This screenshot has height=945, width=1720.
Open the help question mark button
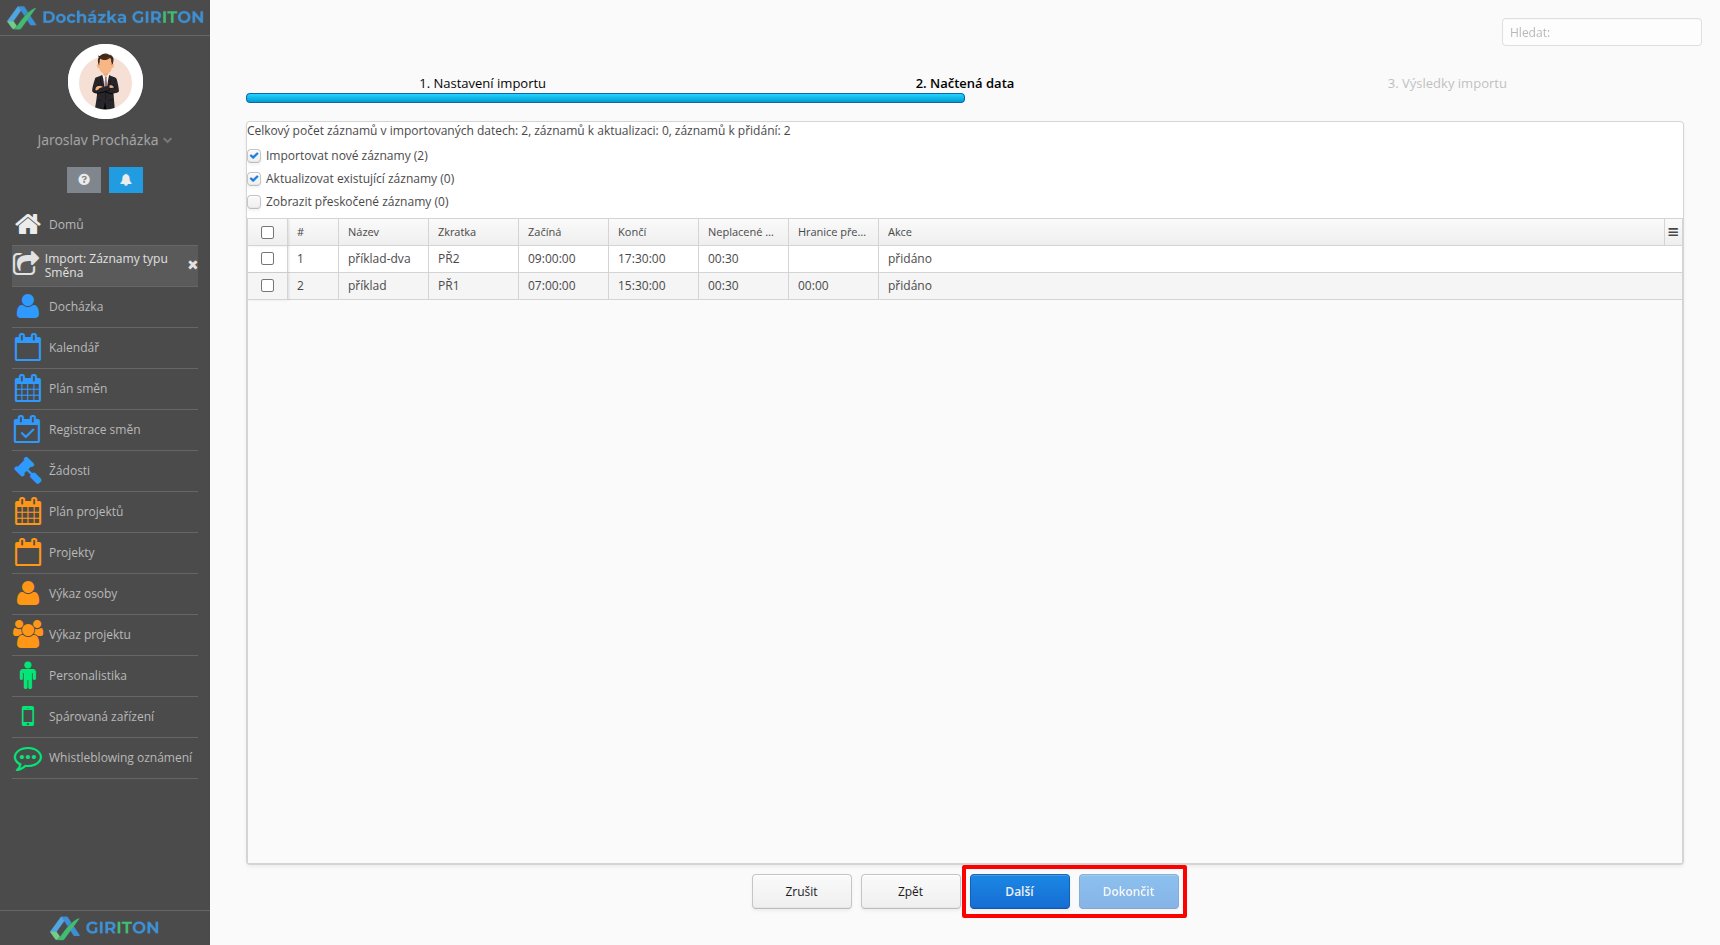(84, 180)
